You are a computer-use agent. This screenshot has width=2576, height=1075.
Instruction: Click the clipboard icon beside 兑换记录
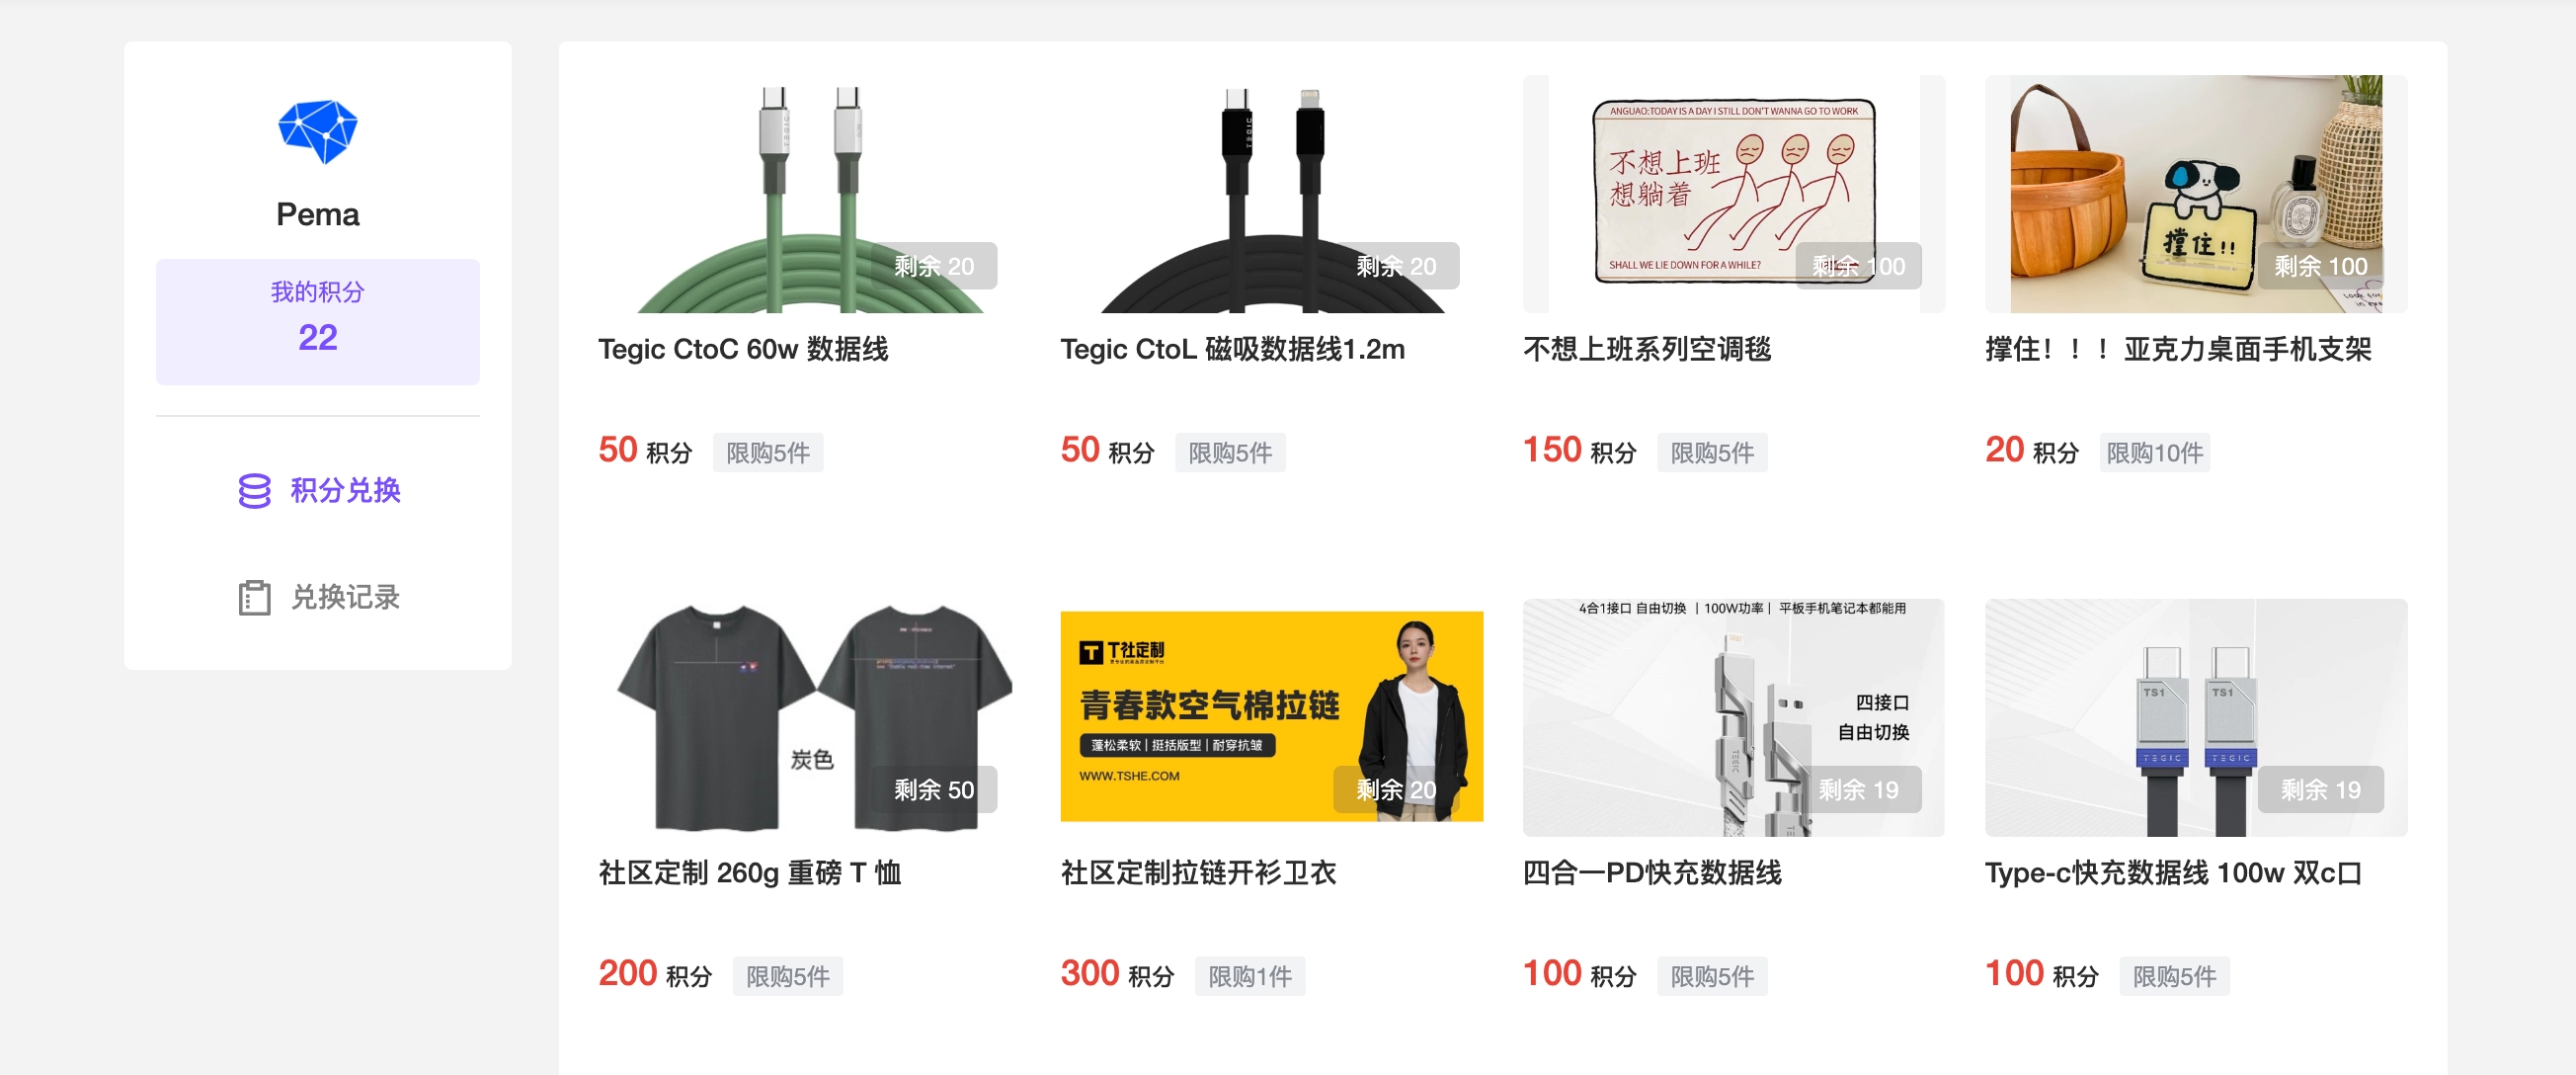[254, 597]
